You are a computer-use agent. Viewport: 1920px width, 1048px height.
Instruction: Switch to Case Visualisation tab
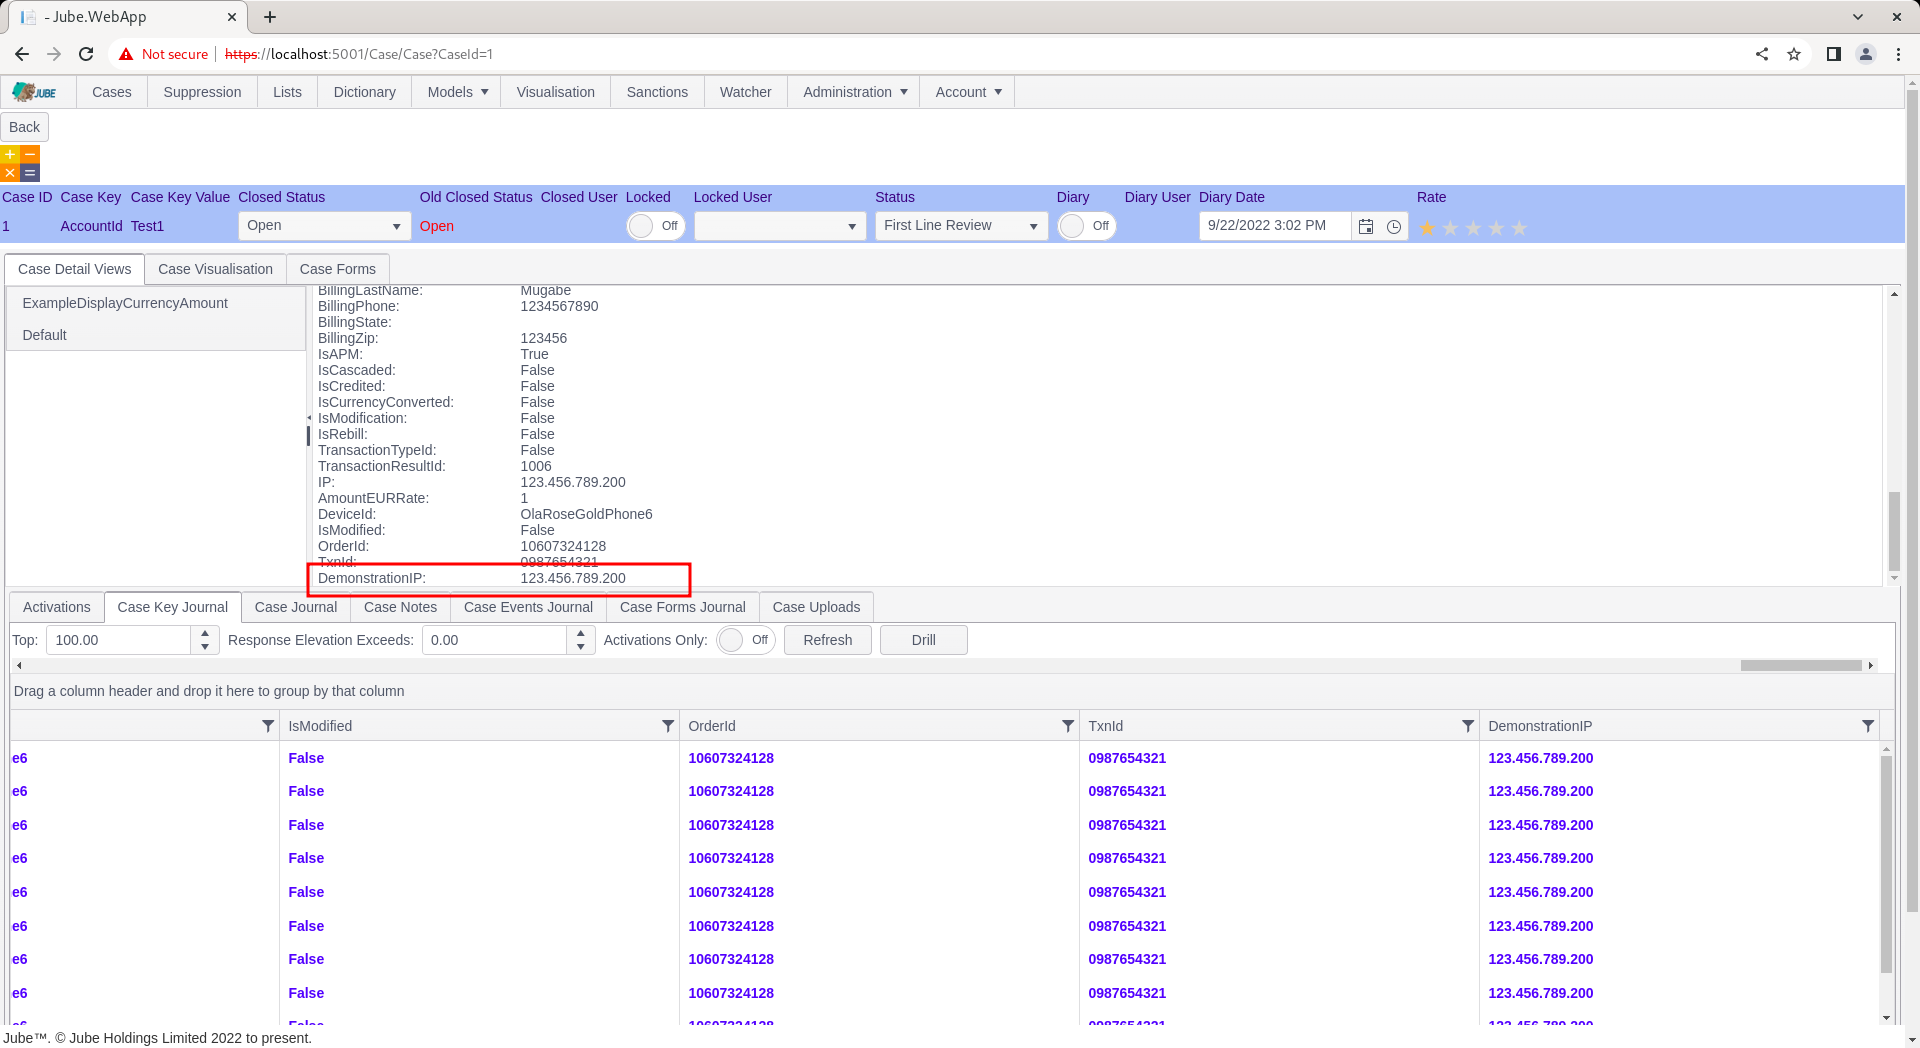(215, 269)
